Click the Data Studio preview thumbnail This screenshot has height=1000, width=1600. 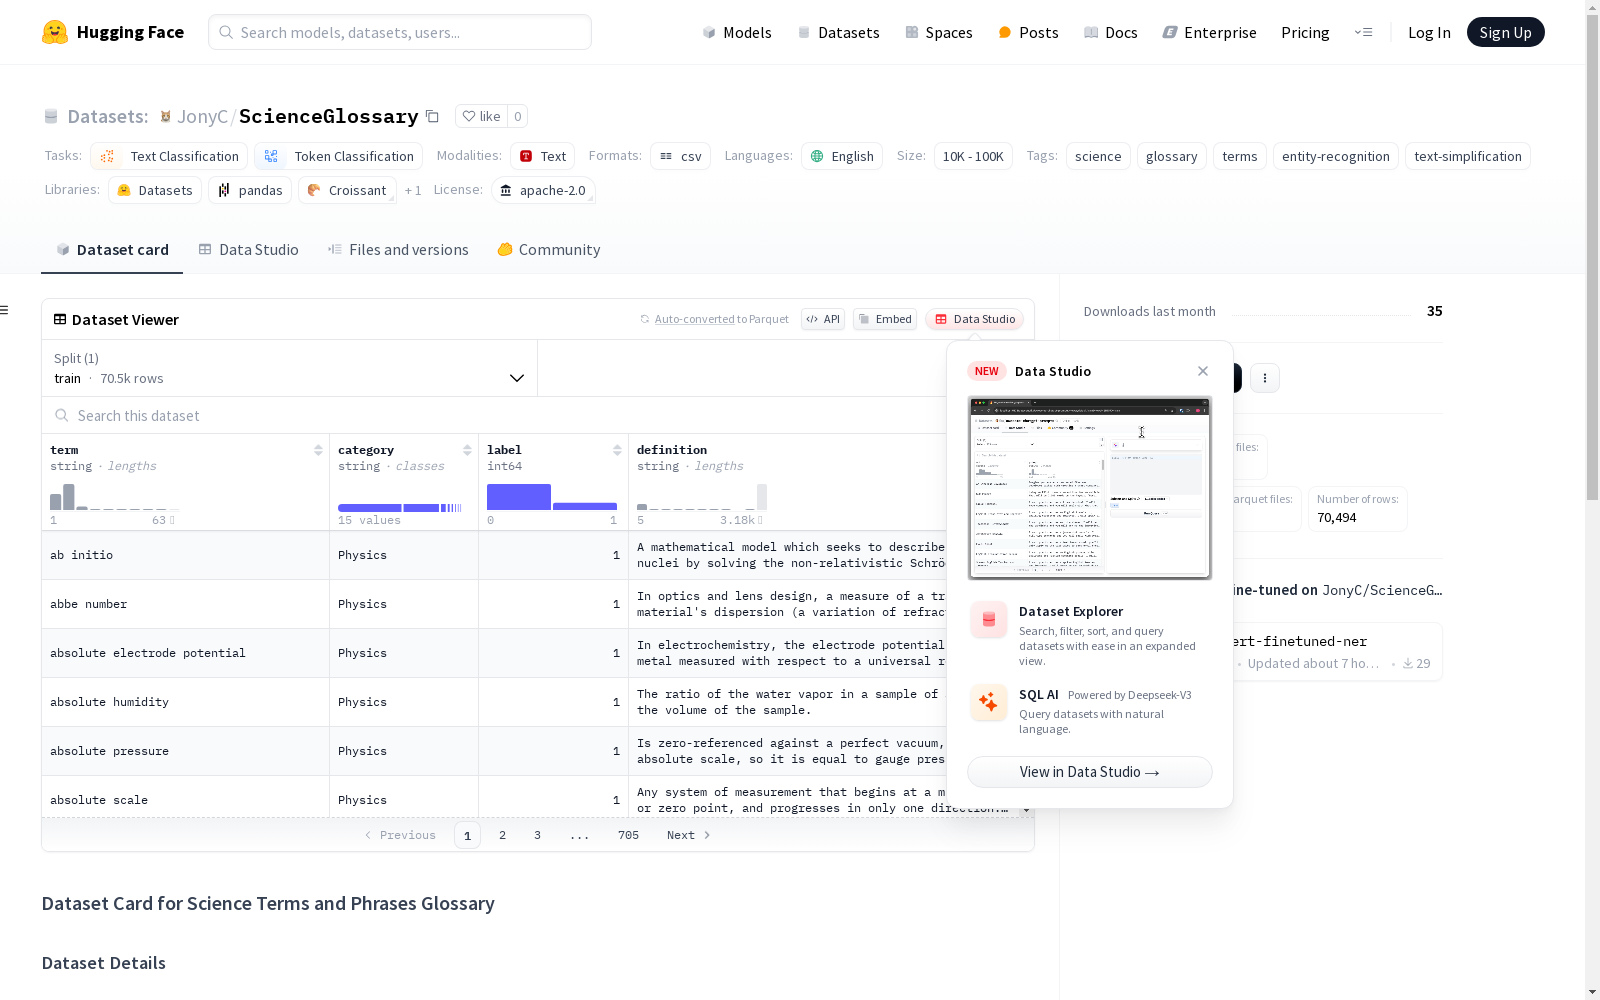1090,488
